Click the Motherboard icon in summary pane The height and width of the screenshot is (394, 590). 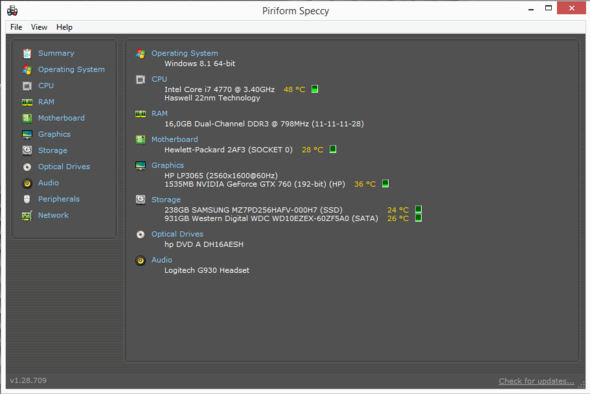point(141,140)
